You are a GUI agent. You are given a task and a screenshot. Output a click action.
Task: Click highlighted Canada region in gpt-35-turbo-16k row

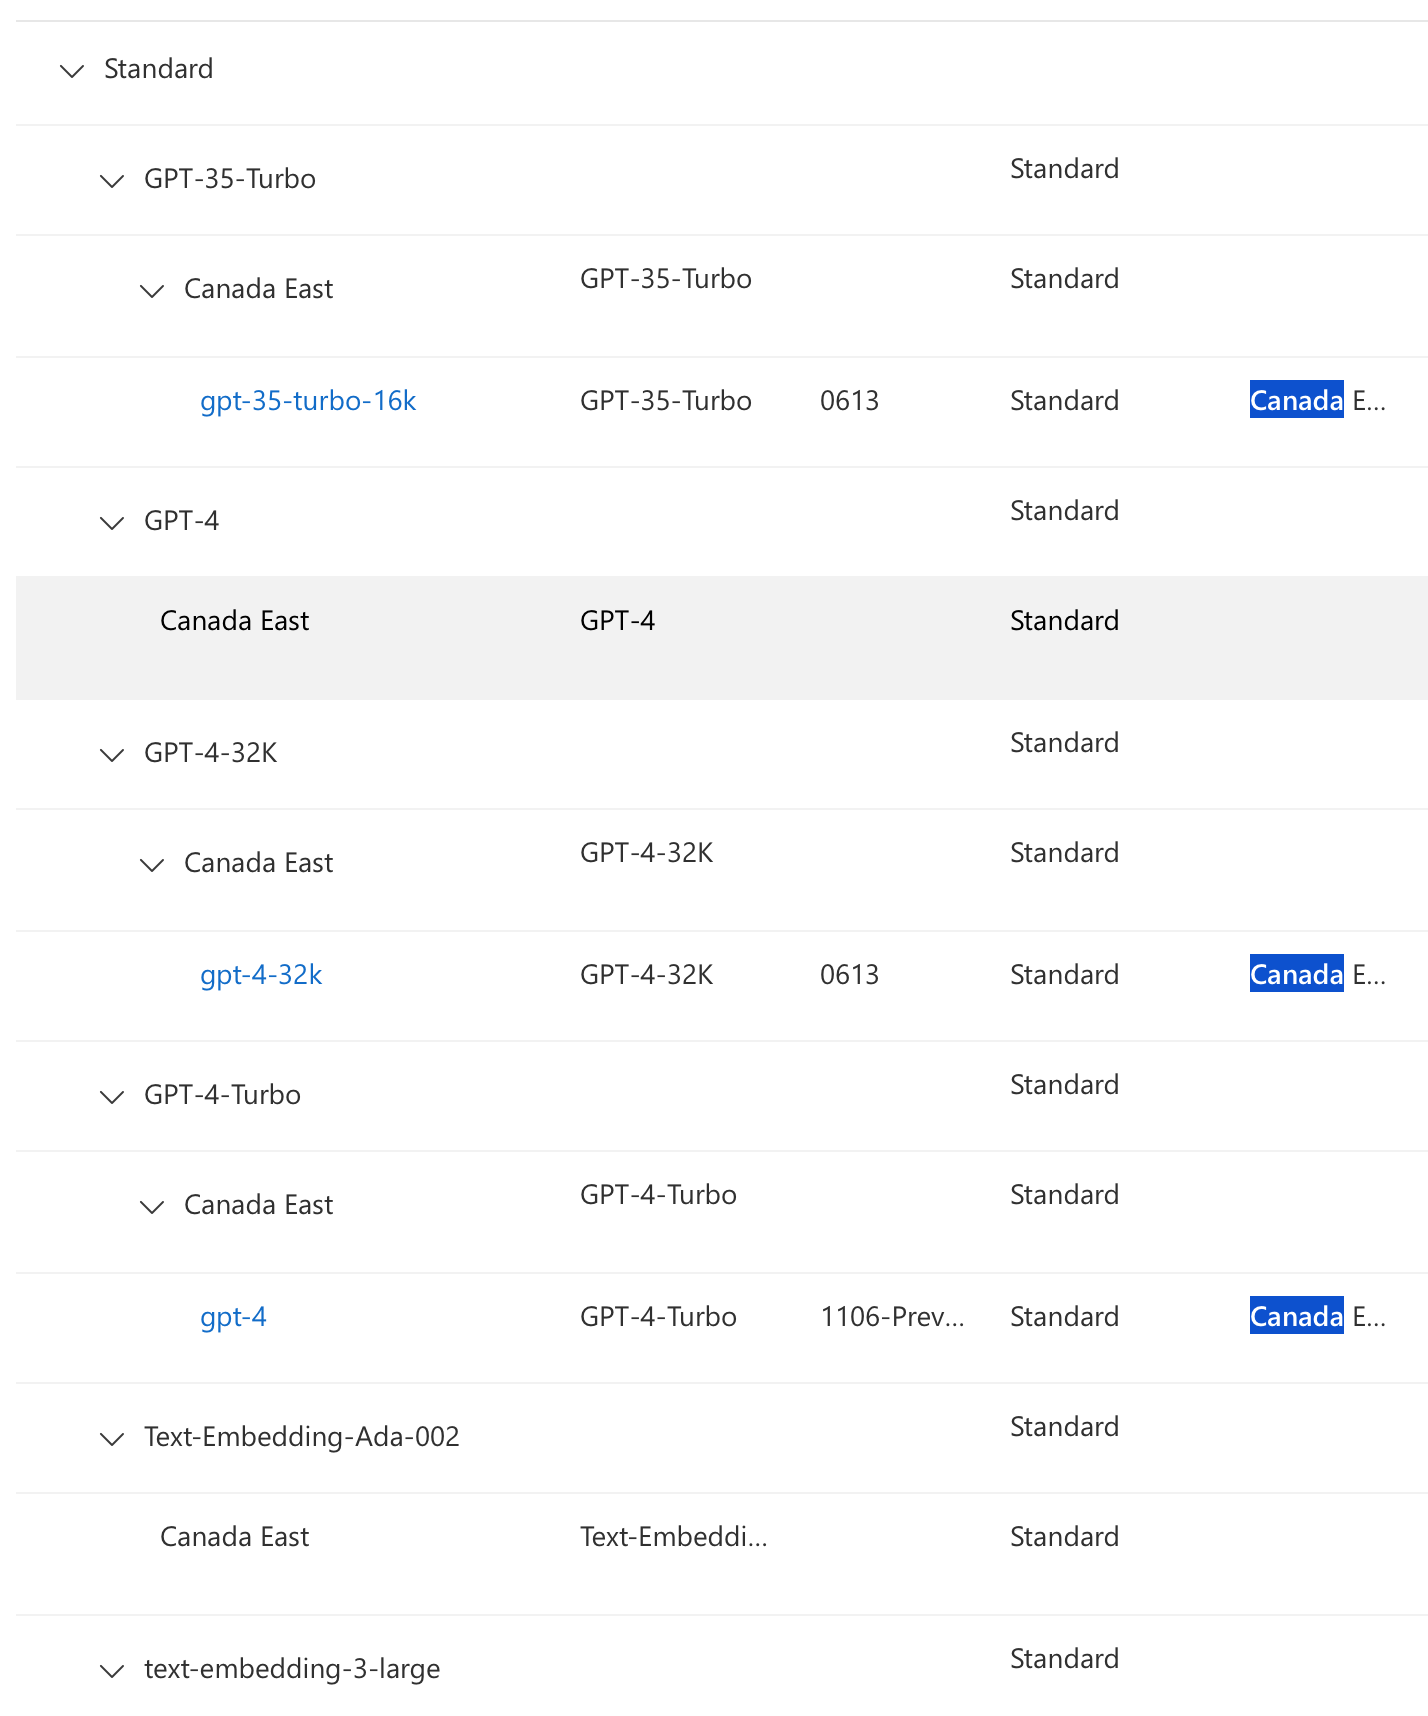(1296, 400)
